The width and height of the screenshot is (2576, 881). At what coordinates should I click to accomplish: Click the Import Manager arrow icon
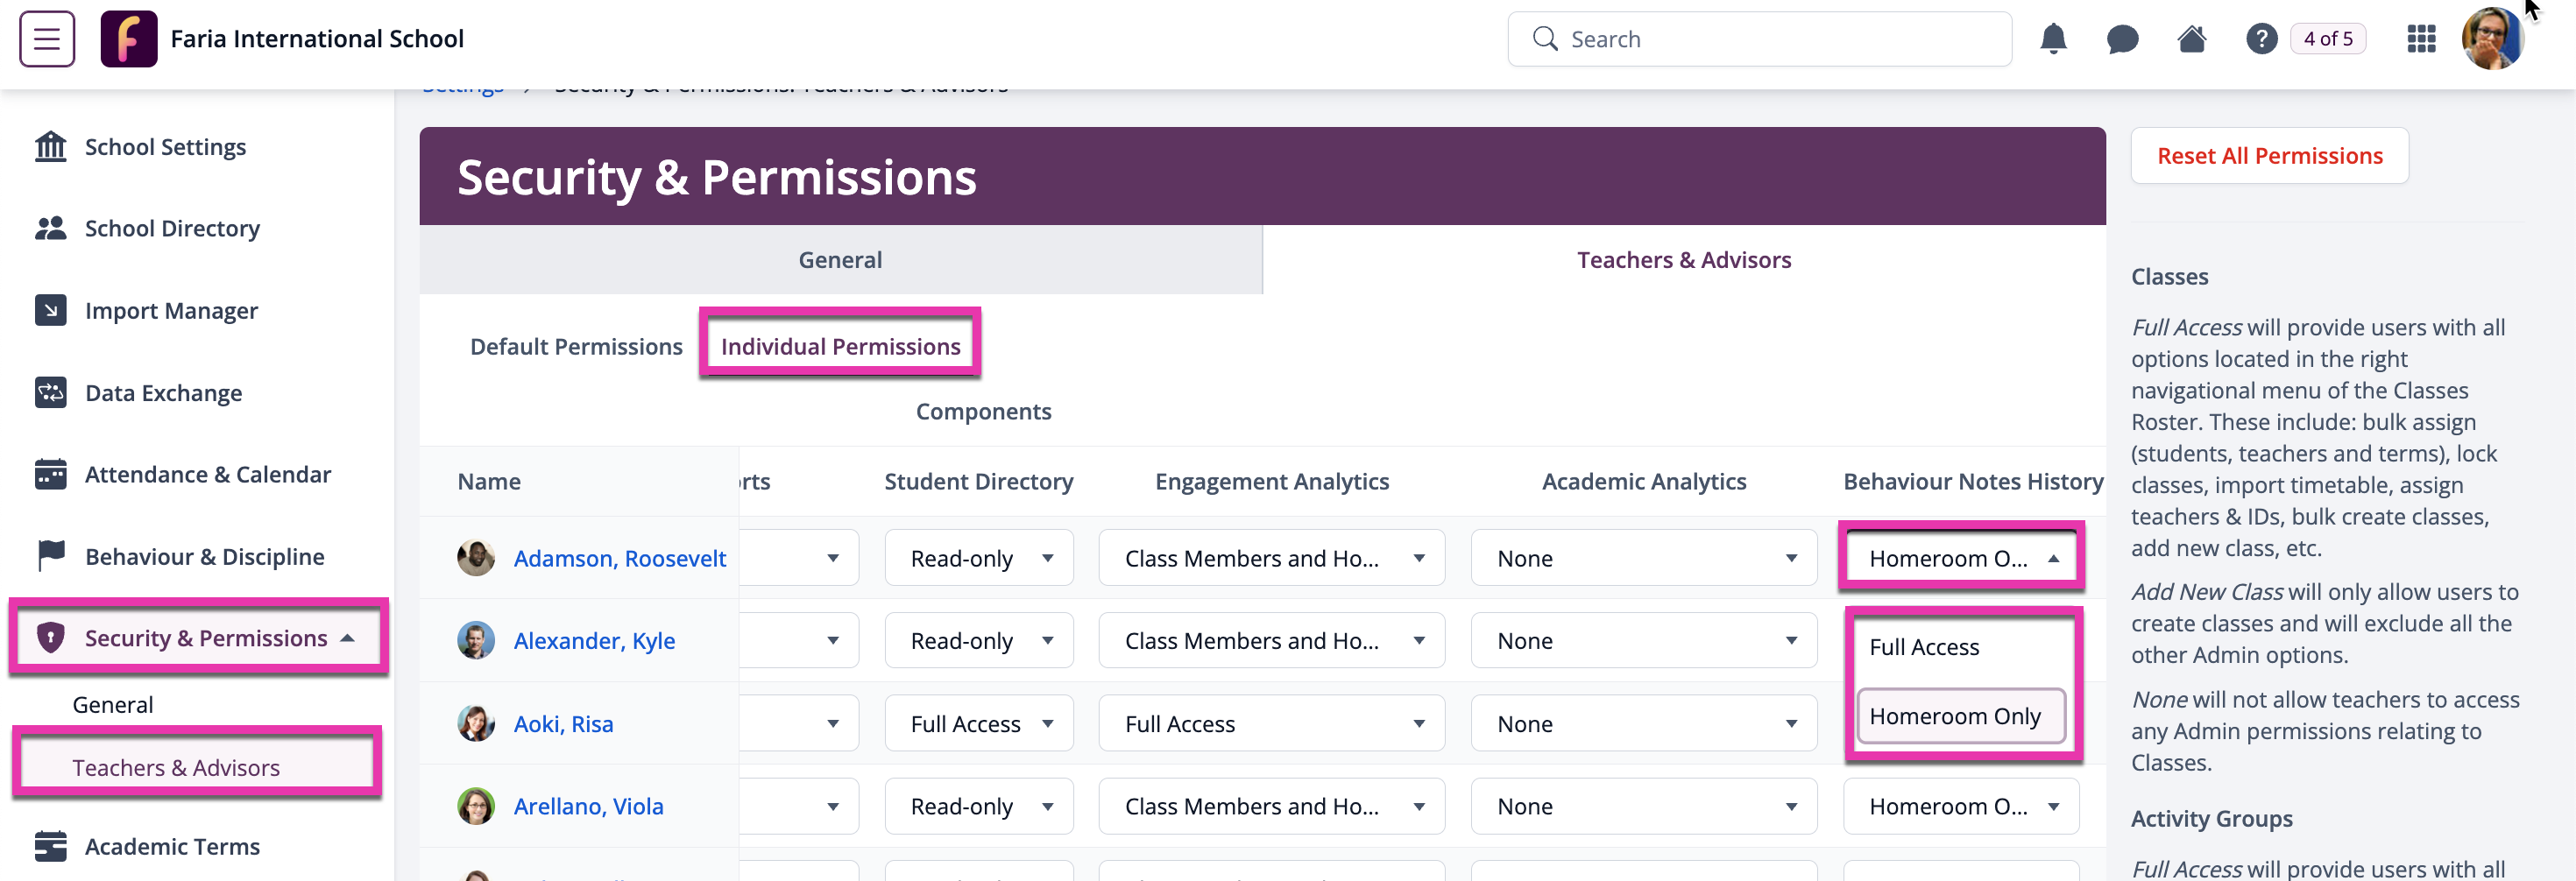50,311
